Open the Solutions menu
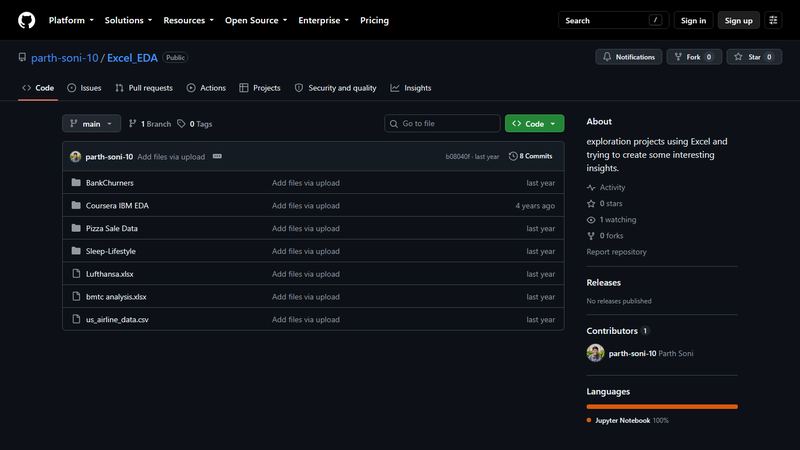This screenshot has height=450, width=800. tap(128, 20)
